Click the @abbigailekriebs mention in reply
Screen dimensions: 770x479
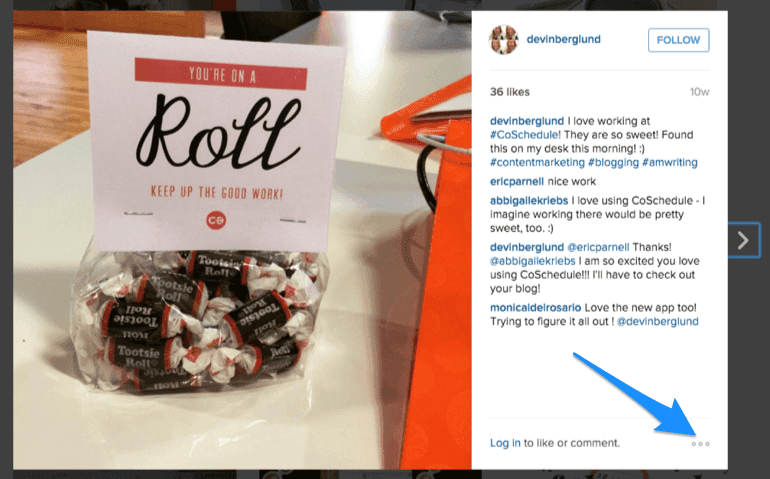pos(532,261)
